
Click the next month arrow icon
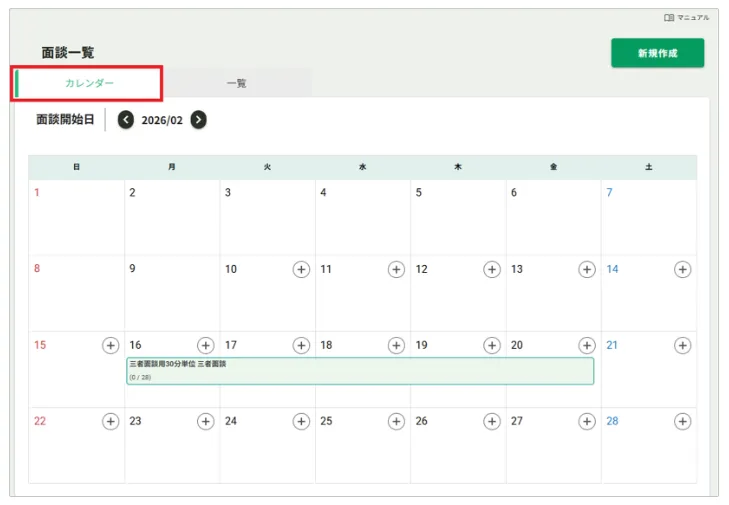click(199, 120)
